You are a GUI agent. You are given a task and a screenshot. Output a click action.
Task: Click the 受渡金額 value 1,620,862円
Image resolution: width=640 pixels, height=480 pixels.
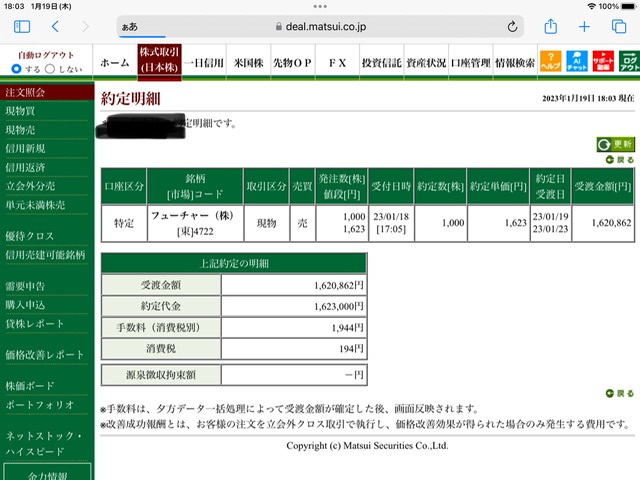pos(339,285)
